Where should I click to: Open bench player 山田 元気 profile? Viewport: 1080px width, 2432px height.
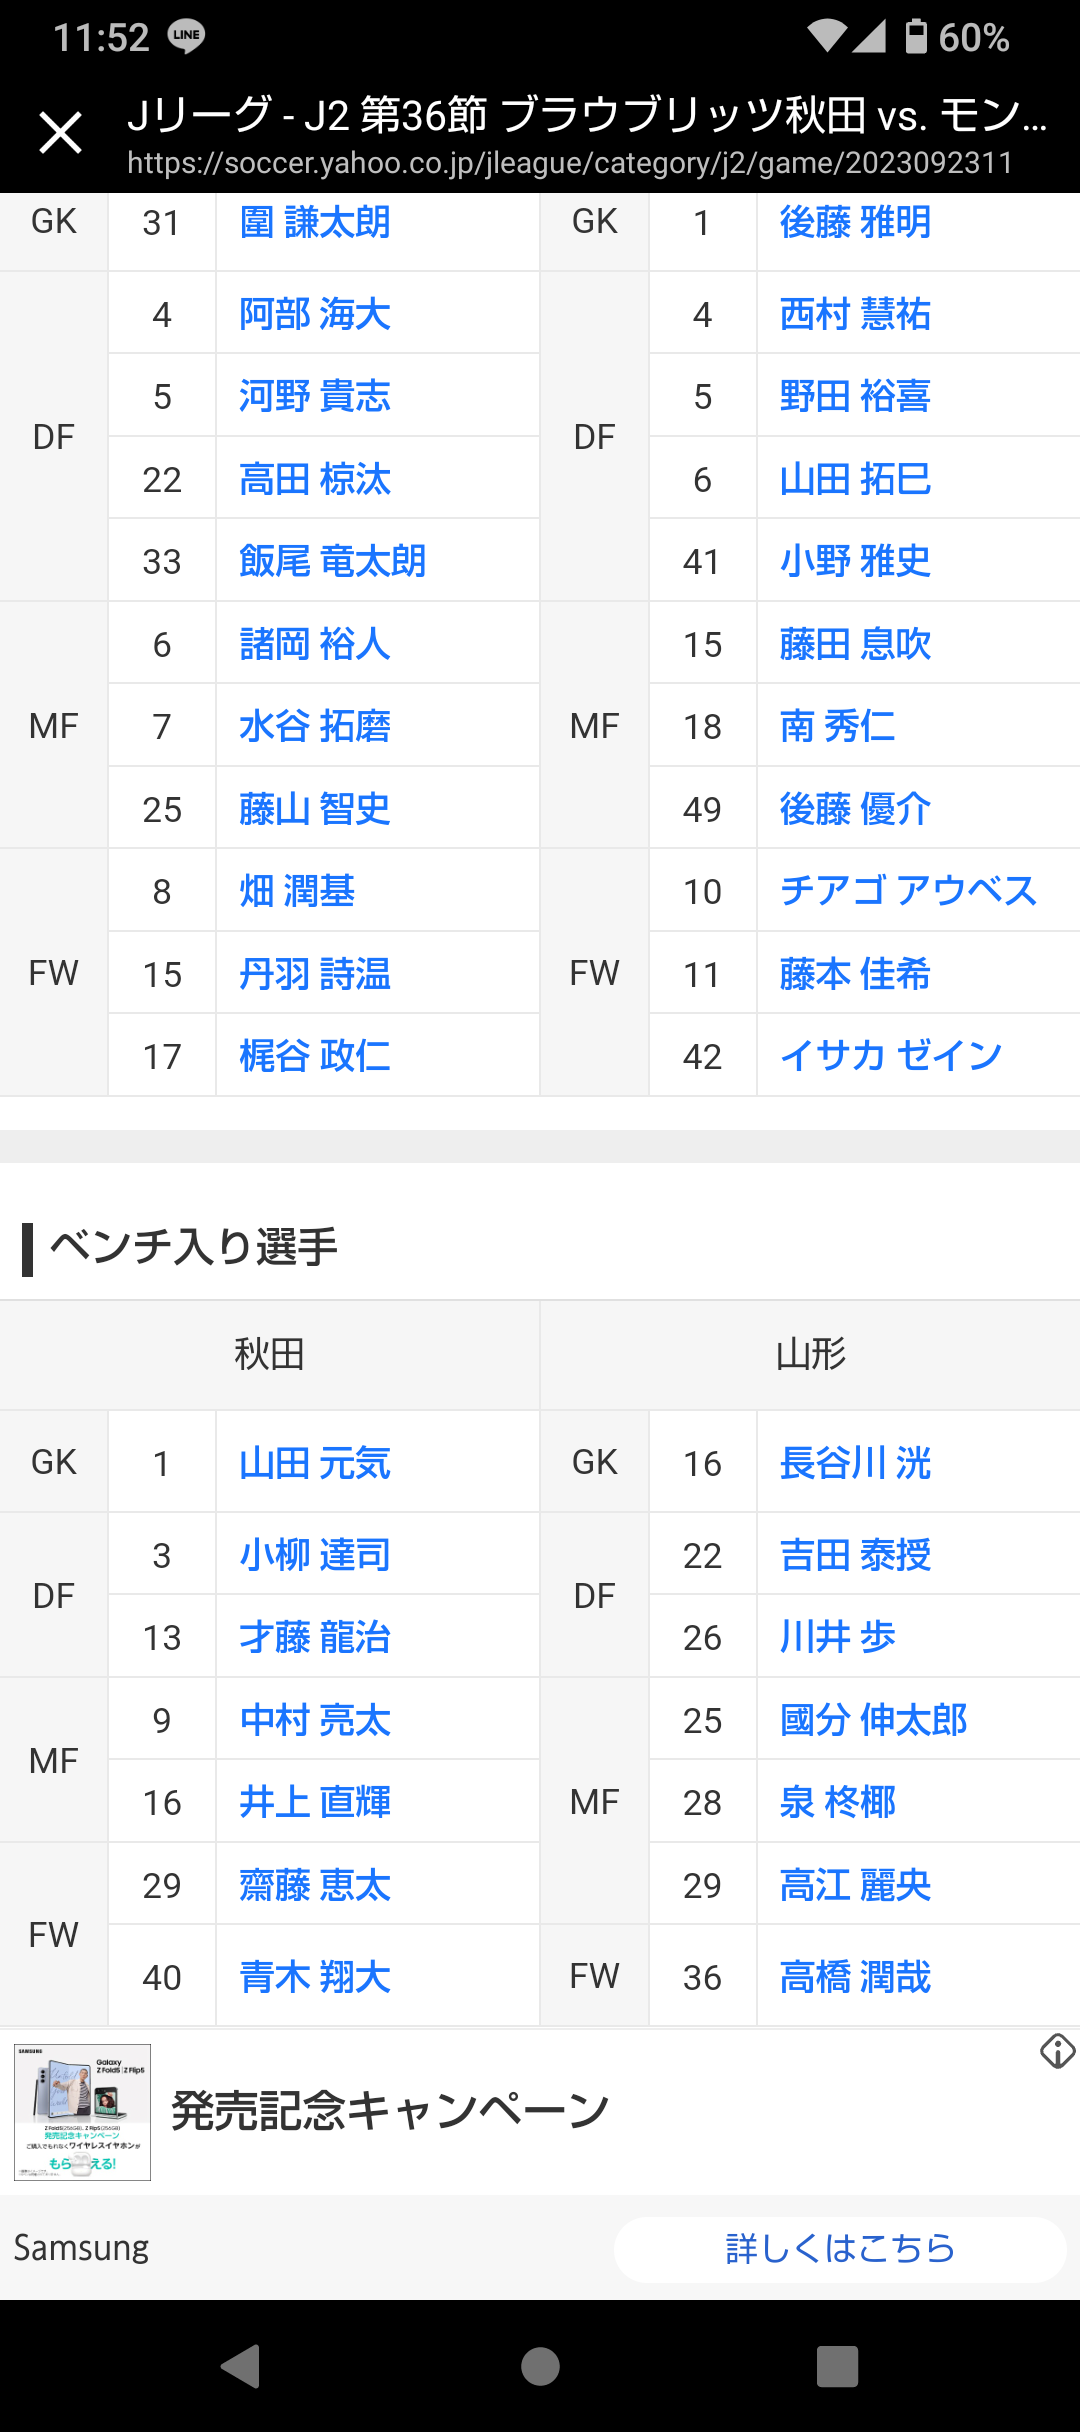click(315, 1463)
